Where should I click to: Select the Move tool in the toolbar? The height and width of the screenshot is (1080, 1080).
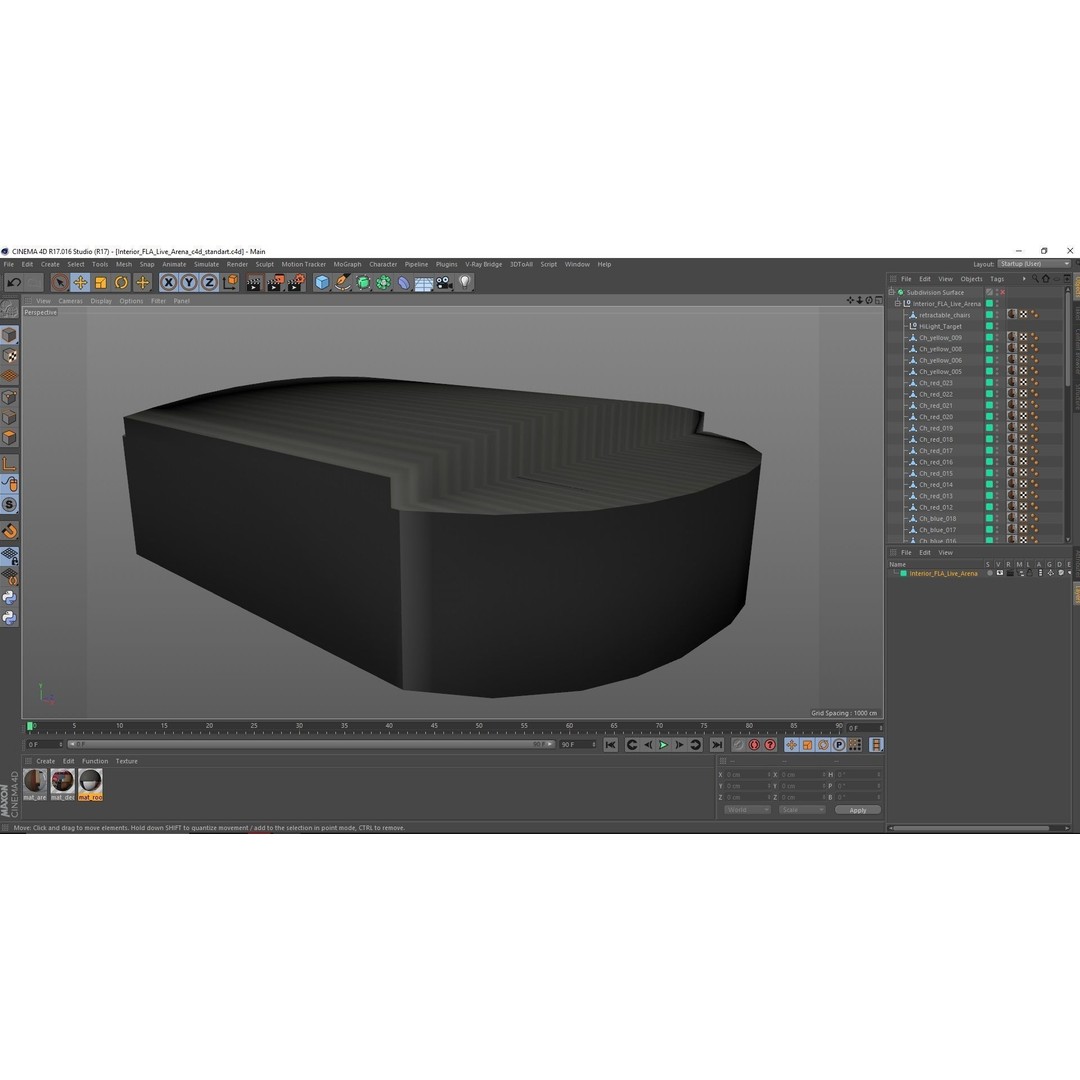[x=80, y=282]
